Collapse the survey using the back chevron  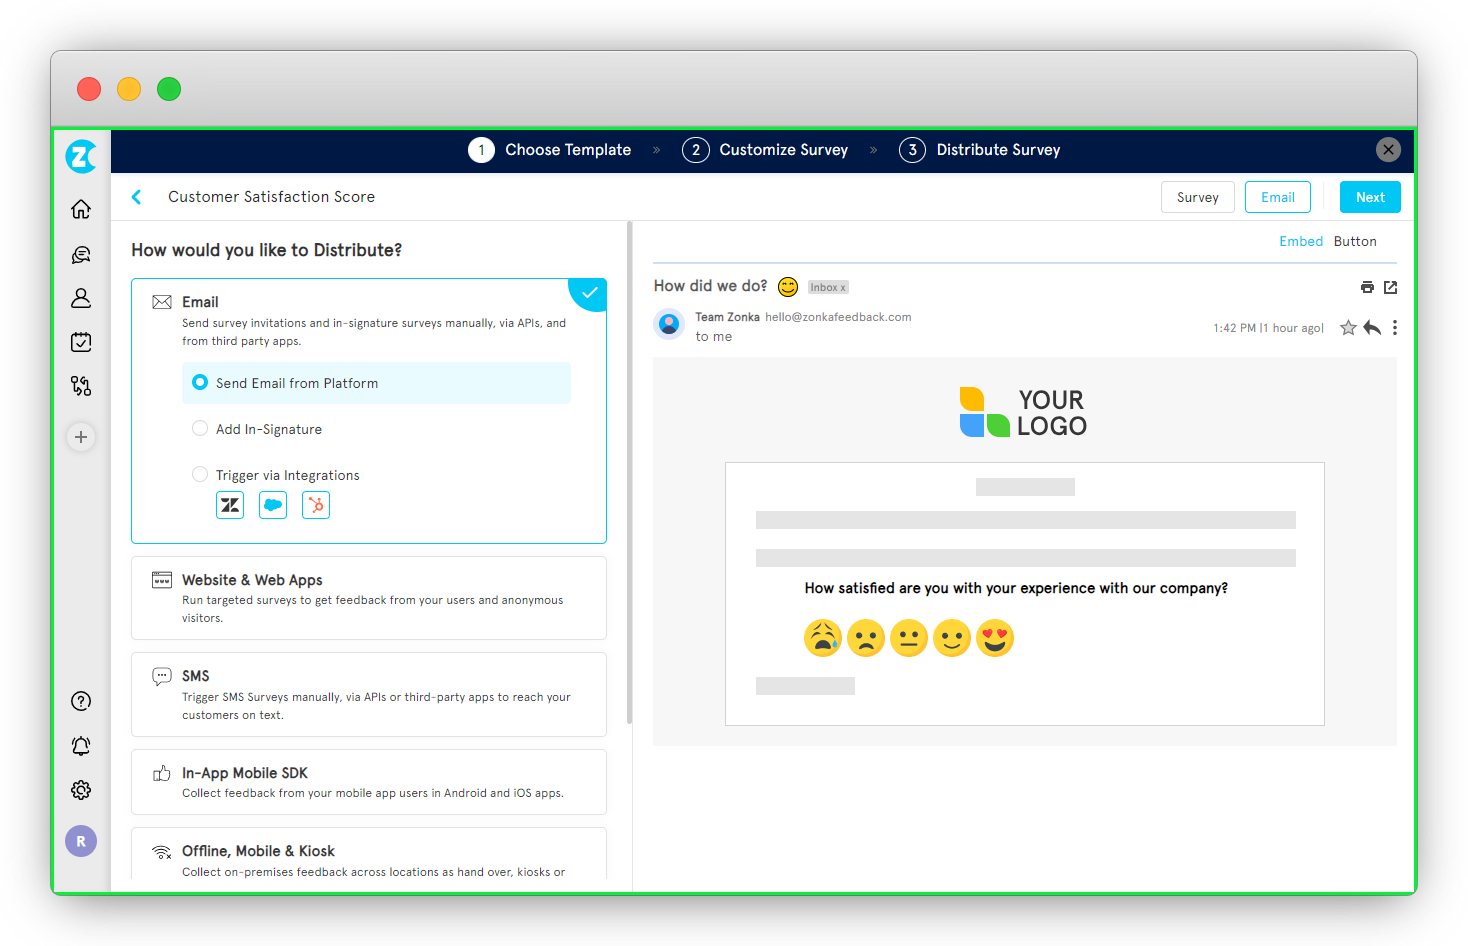tap(136, 196)
